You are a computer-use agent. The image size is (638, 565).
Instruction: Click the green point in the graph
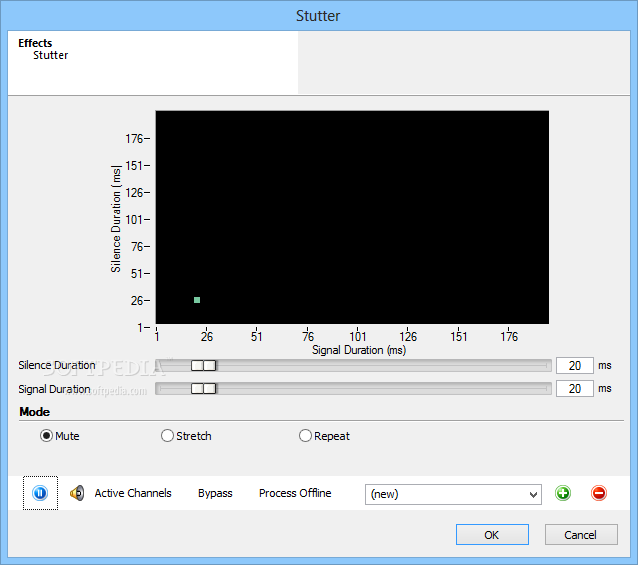(197, 300)
